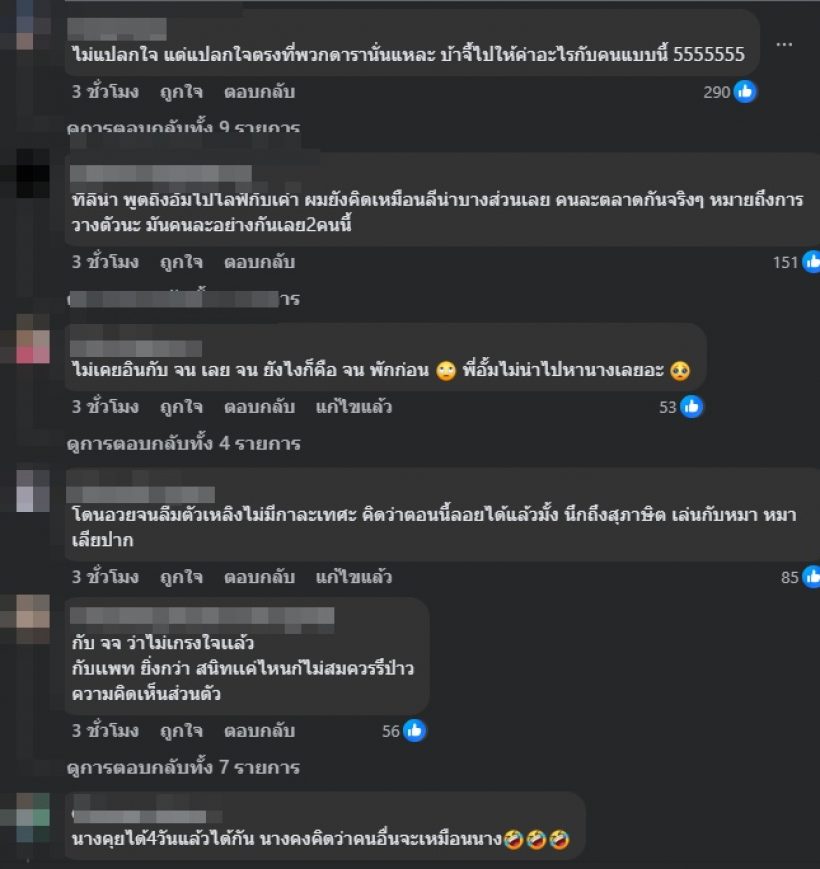Viewport: 820px width, 869px height.
Task: Click the like reaction icon beside 151
Action: (x=812, y=262)
